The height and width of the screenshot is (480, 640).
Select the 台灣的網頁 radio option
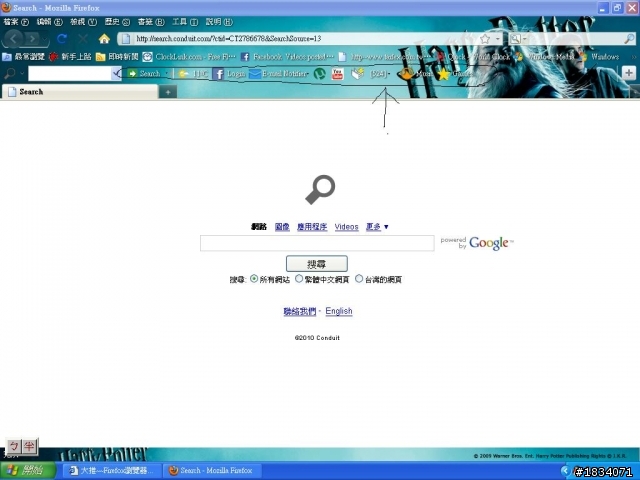[x=359, y=279]
